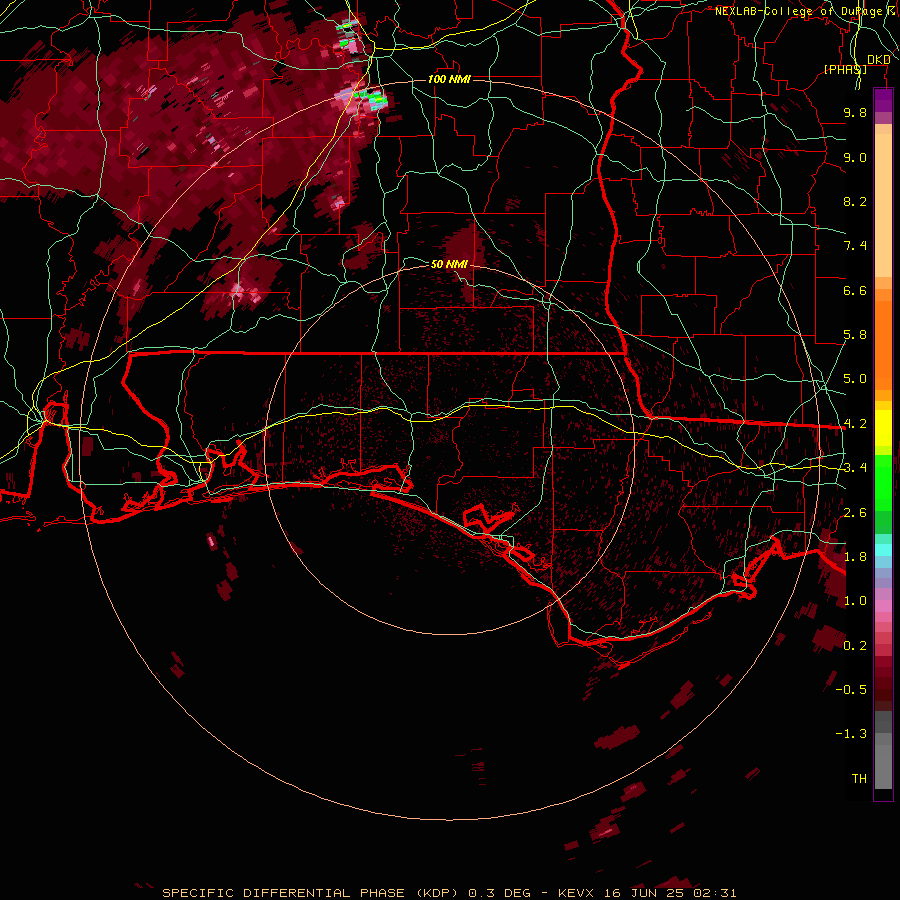900x900 pixels.
Task: Click the 0.2 scale value
Action: (x=855, y=646)
